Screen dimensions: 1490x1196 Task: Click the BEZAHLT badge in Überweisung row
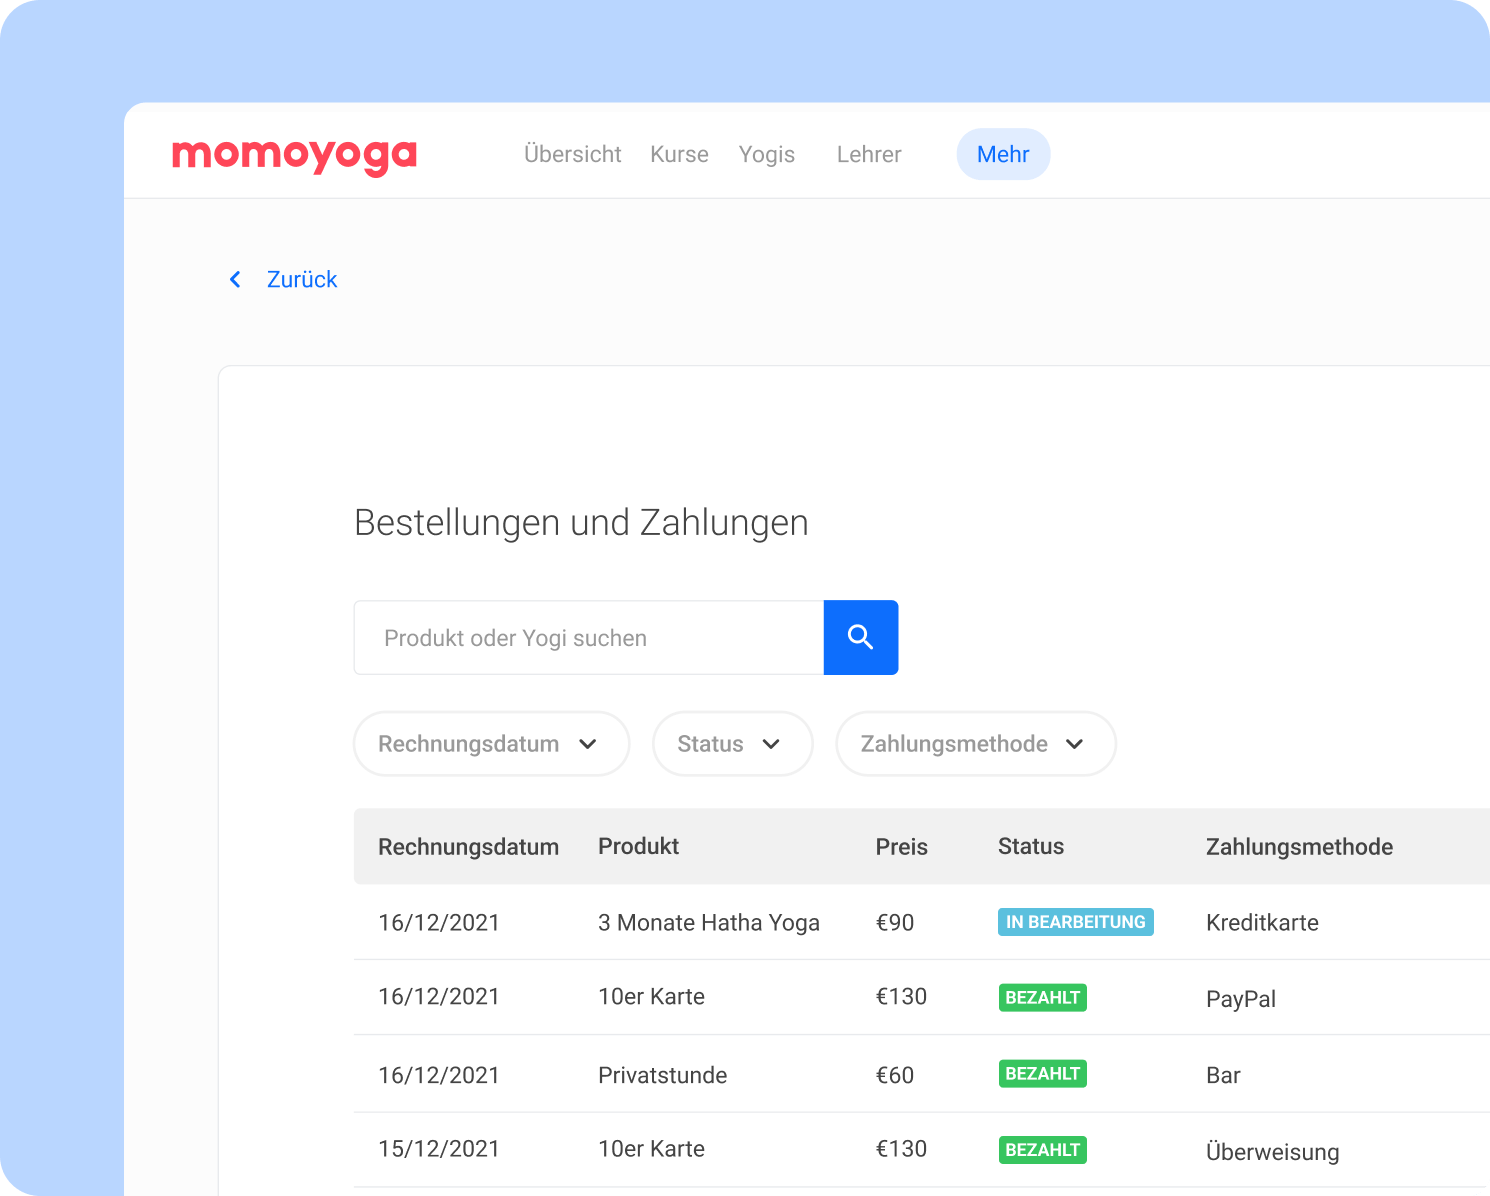[1042, 1150]
